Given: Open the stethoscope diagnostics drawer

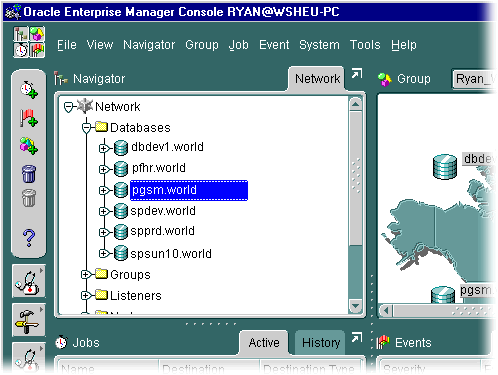Looking at the screenshot, I should [x=29, y=281].
